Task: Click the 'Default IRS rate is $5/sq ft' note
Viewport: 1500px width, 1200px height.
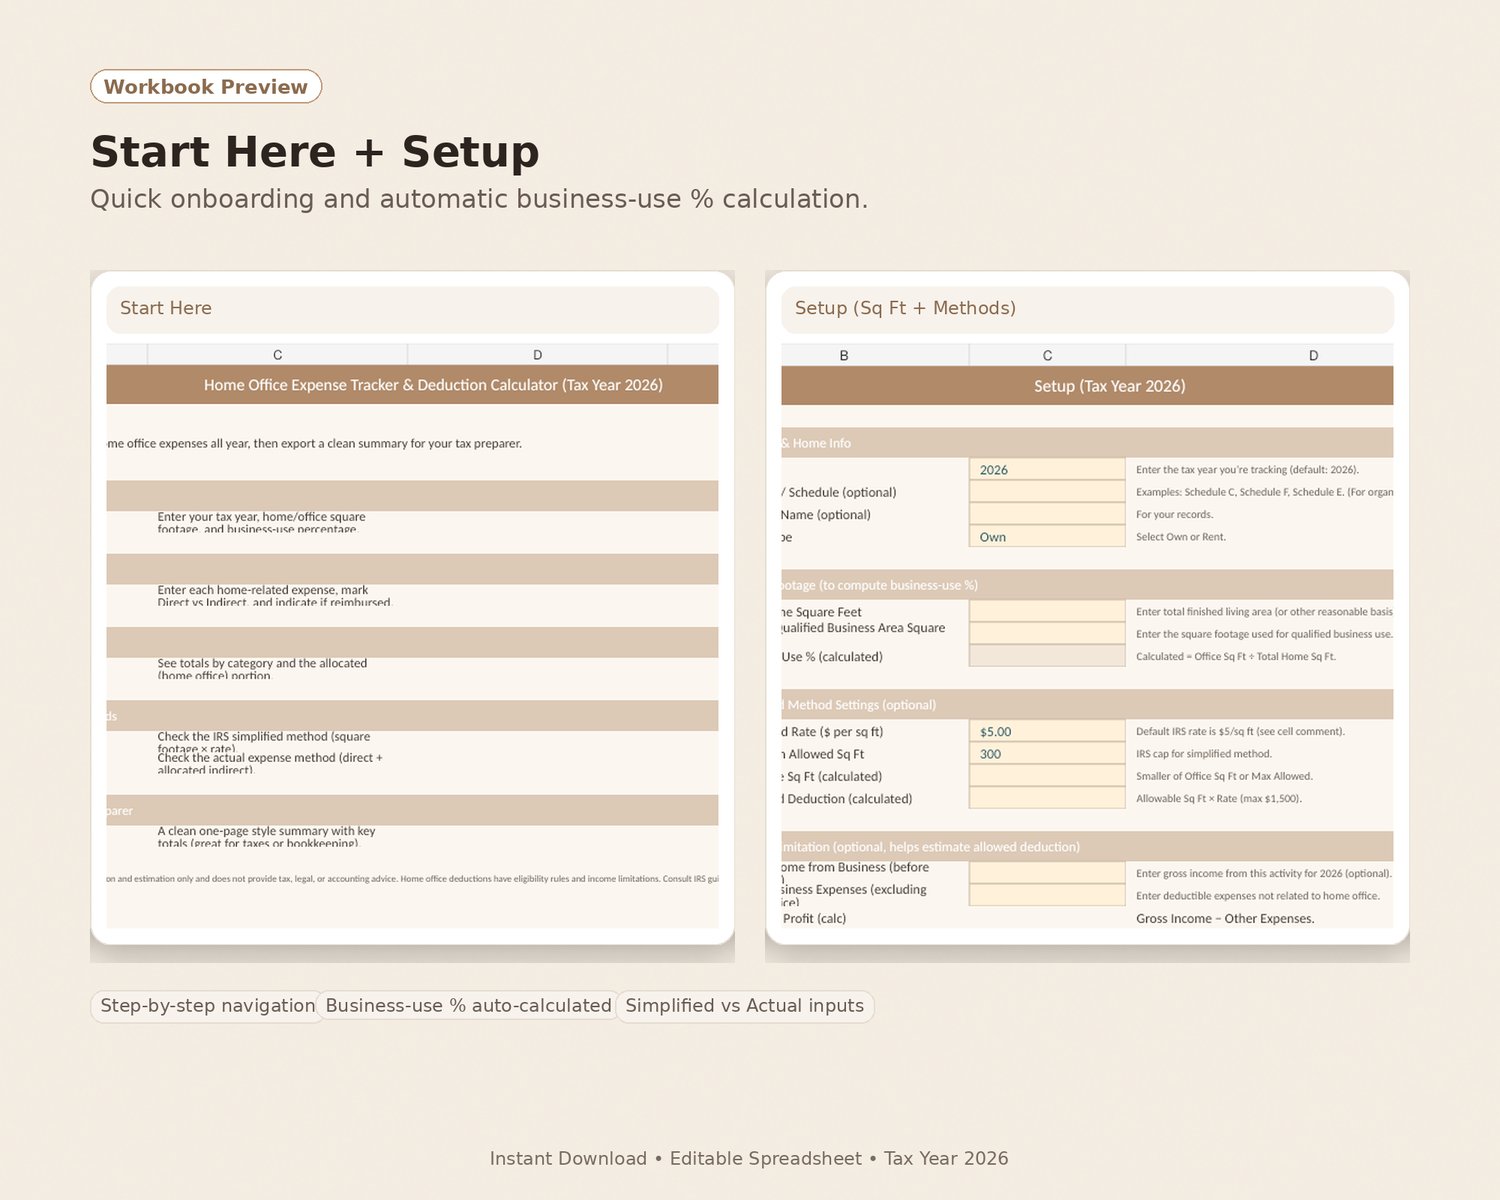Action: pos(1240,732)
